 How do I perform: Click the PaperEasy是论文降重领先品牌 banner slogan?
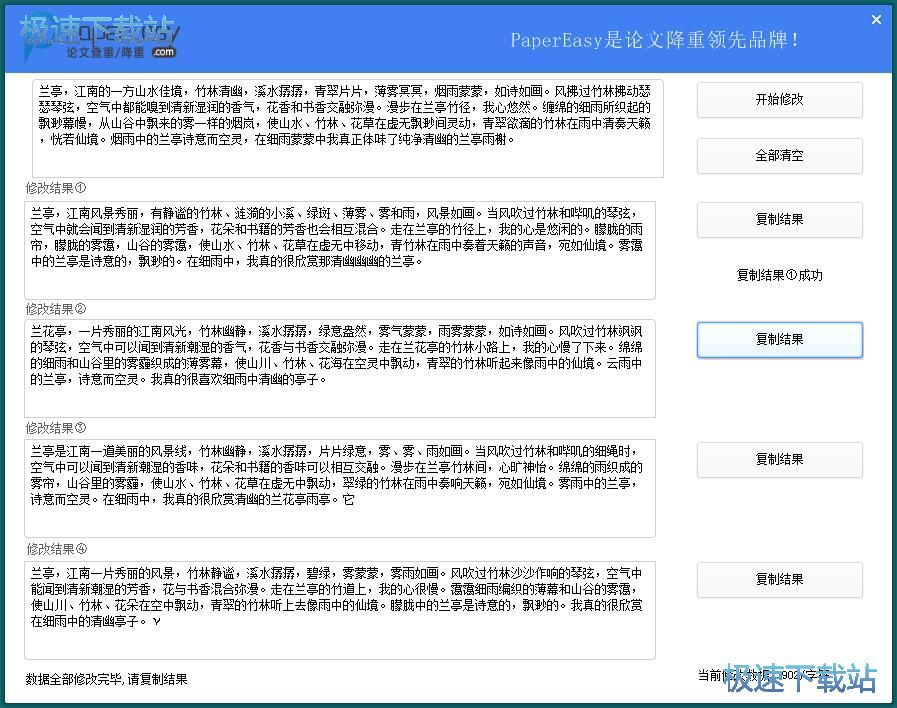[654, 40]
